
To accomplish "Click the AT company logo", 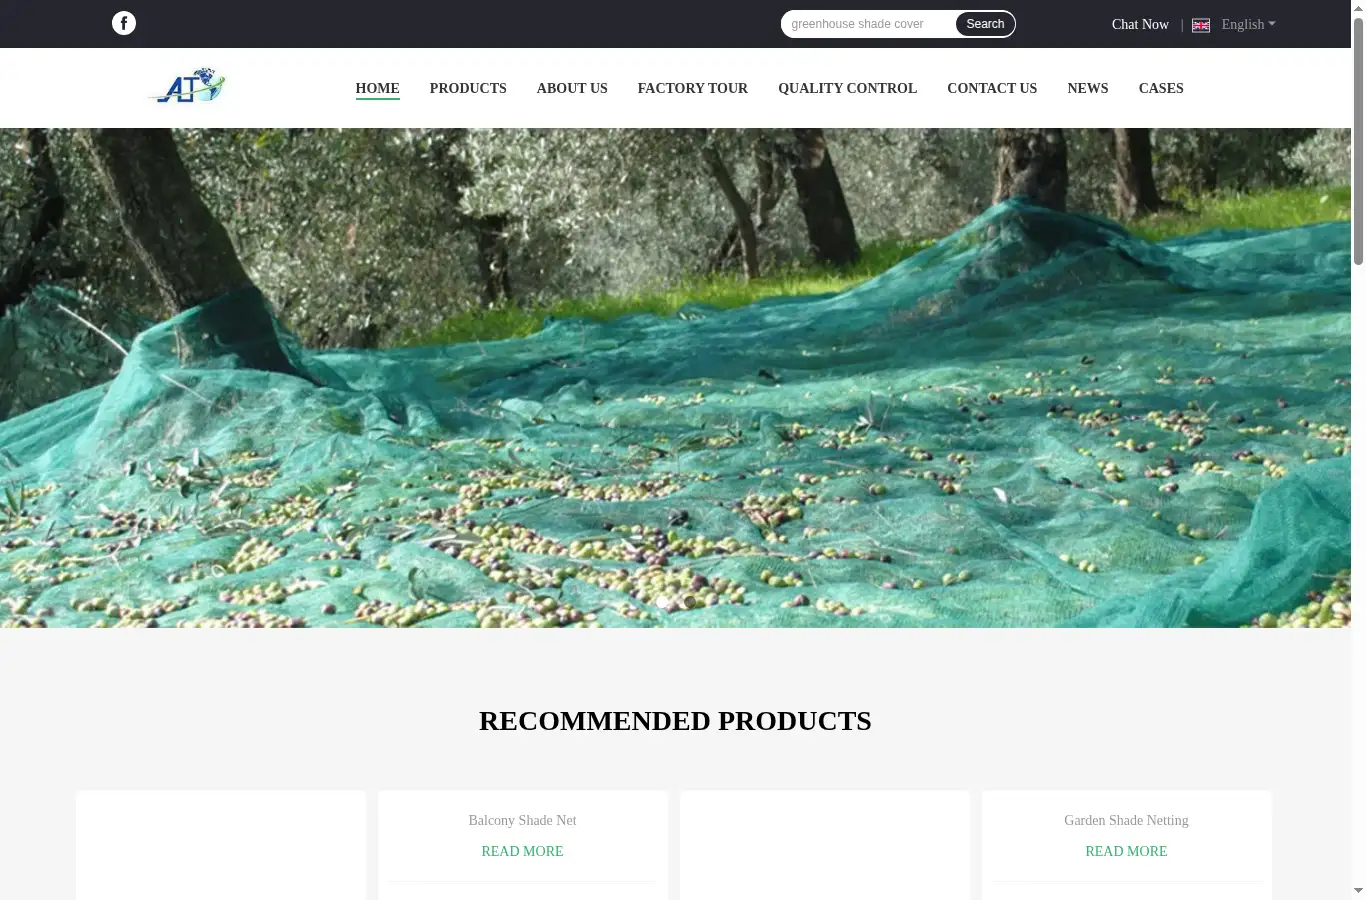I will (187, 86).
